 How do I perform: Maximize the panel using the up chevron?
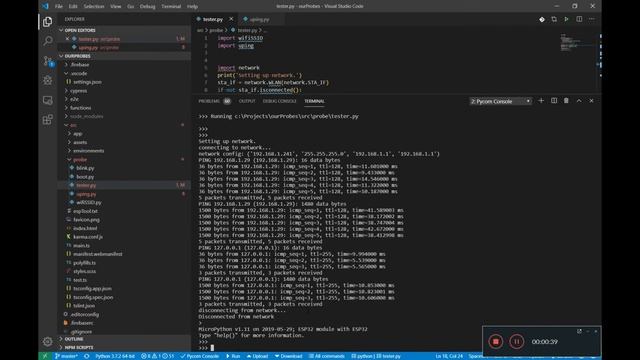tap(579, 101)
